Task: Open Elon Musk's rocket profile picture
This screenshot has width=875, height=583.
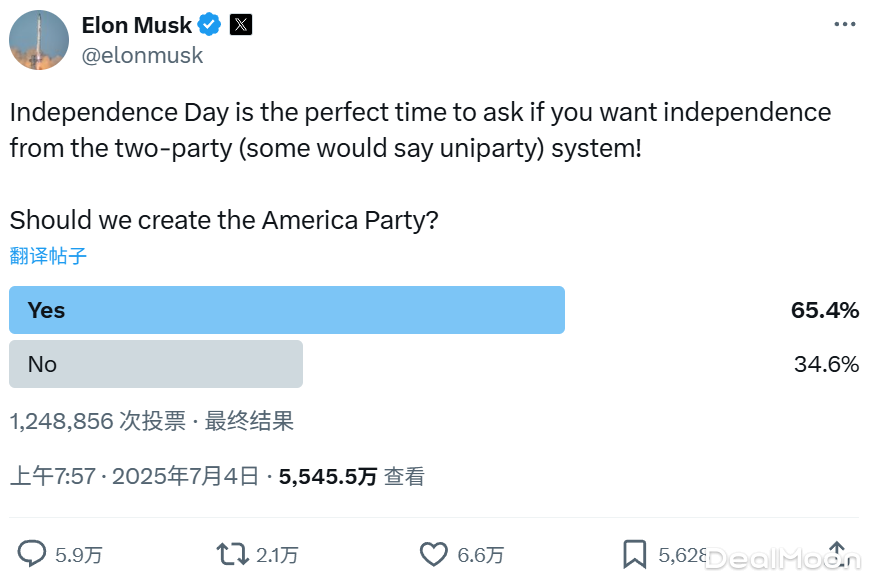Action: click(39, 40)
